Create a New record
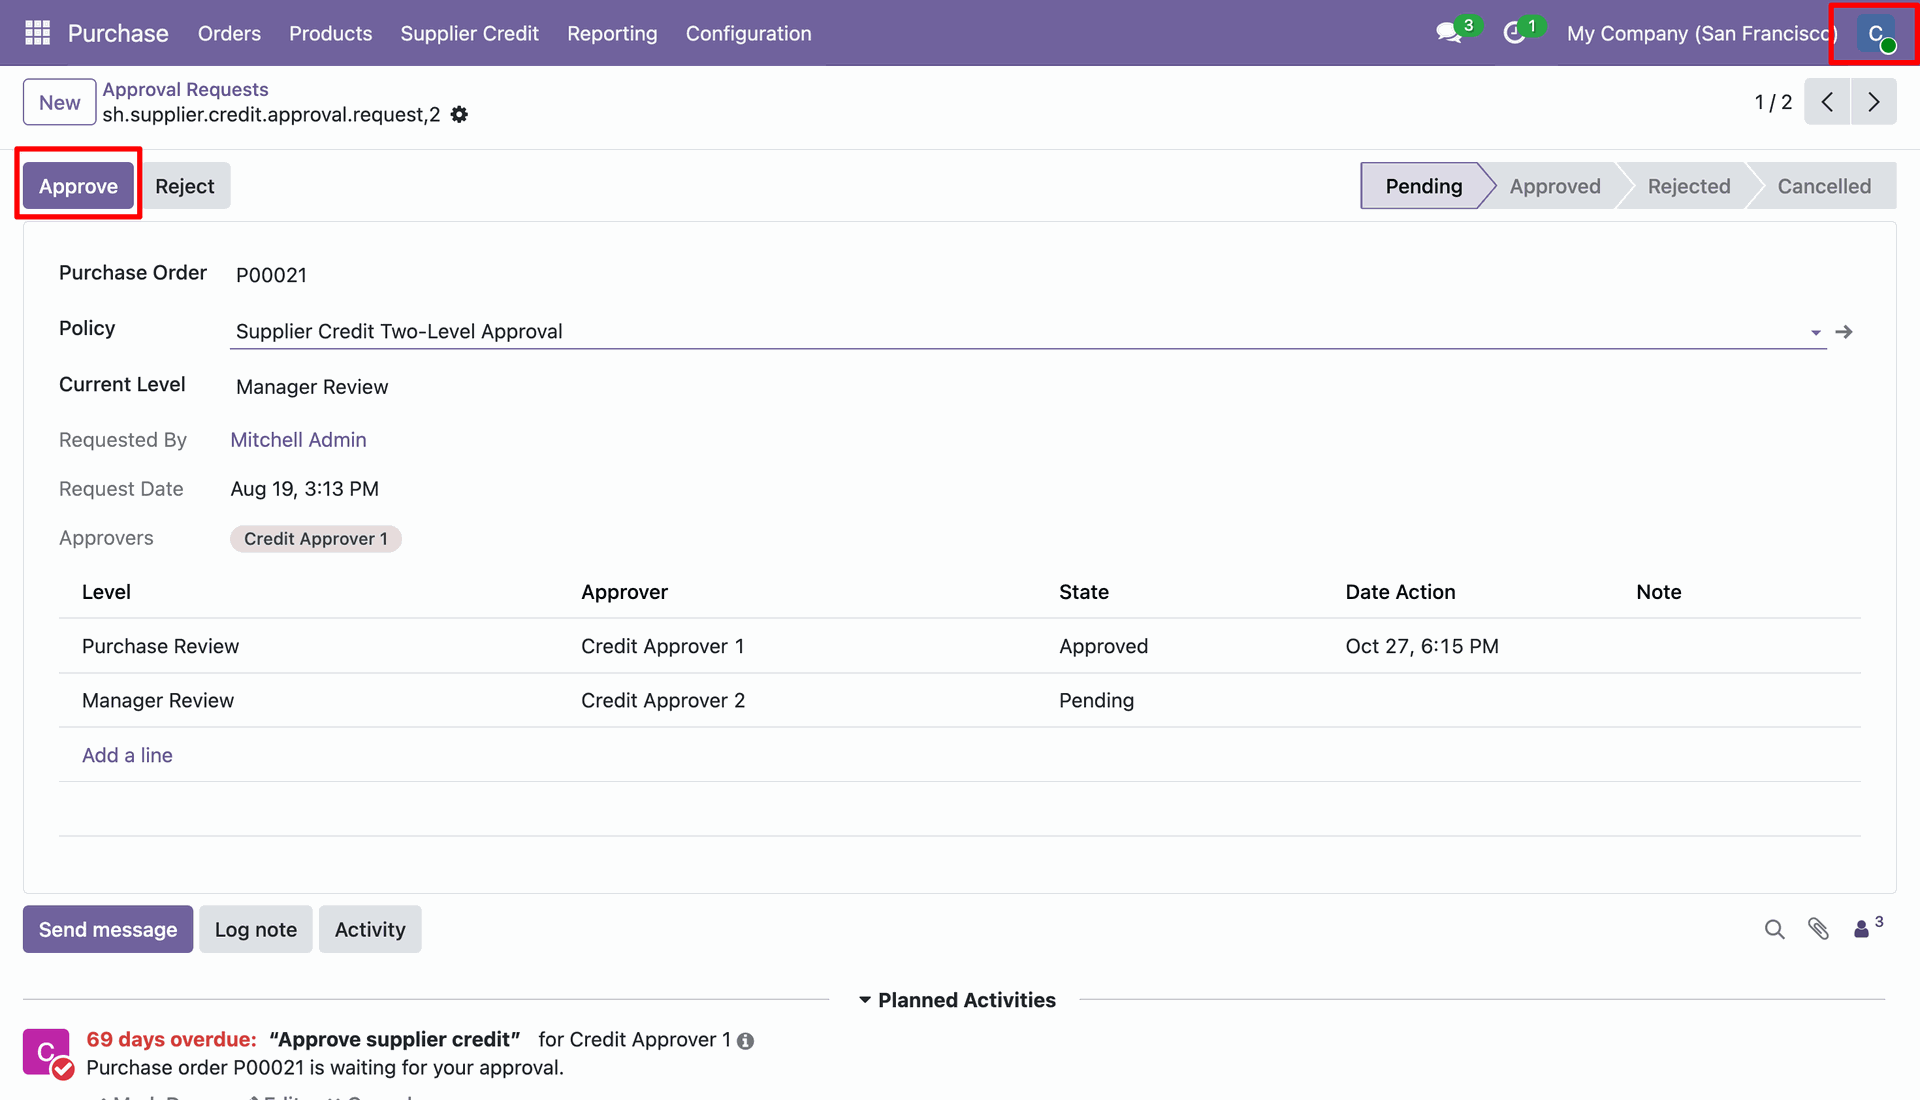Viewport: 1920px width, 1100px height. [x=60, y=102]
